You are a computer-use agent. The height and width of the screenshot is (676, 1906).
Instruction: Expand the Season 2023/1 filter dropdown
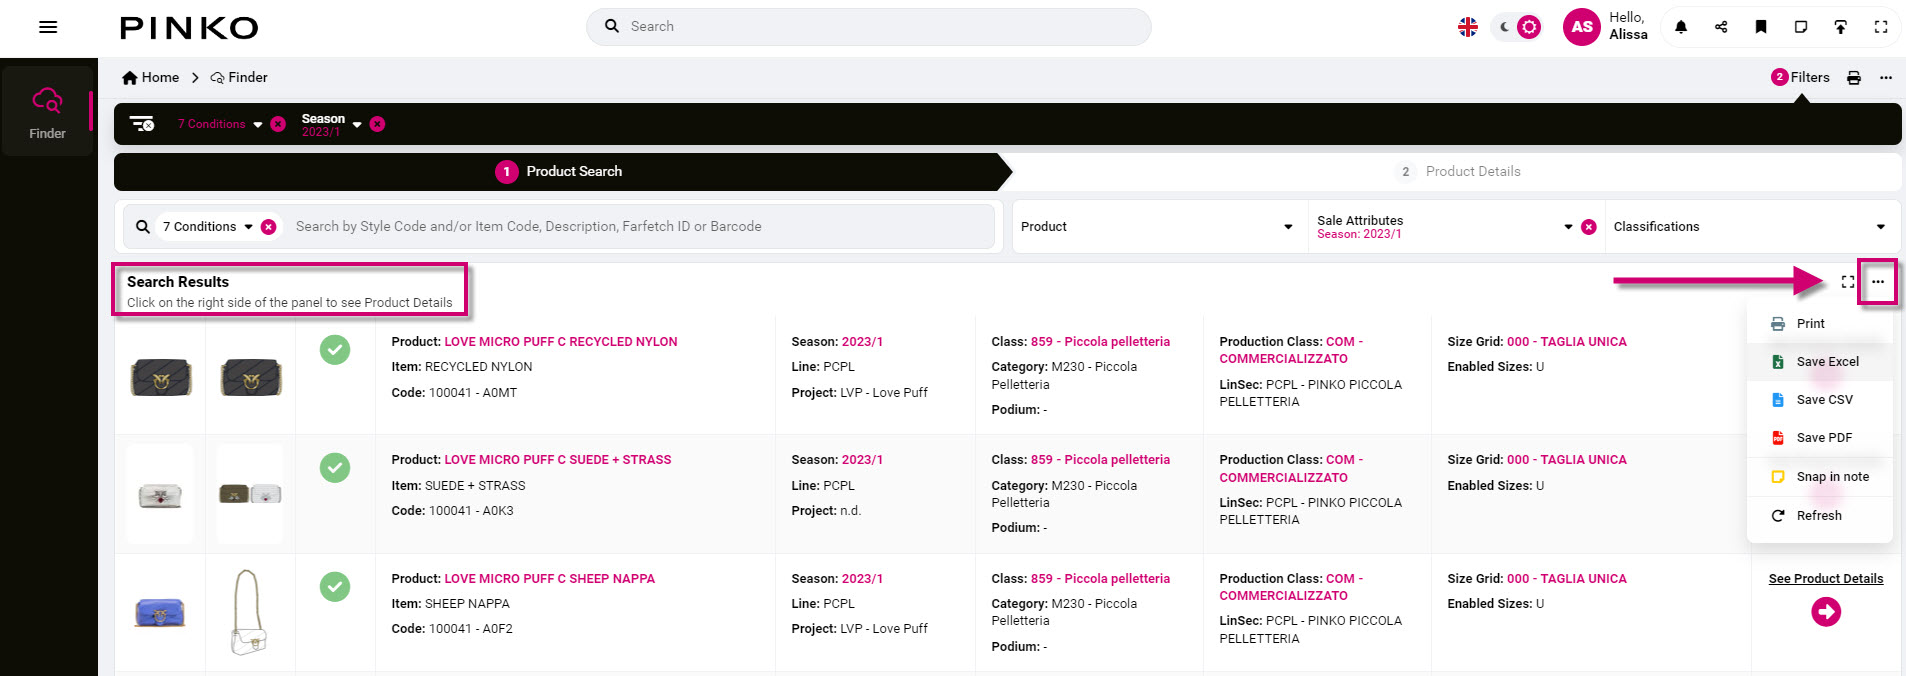tap(357, 125)
